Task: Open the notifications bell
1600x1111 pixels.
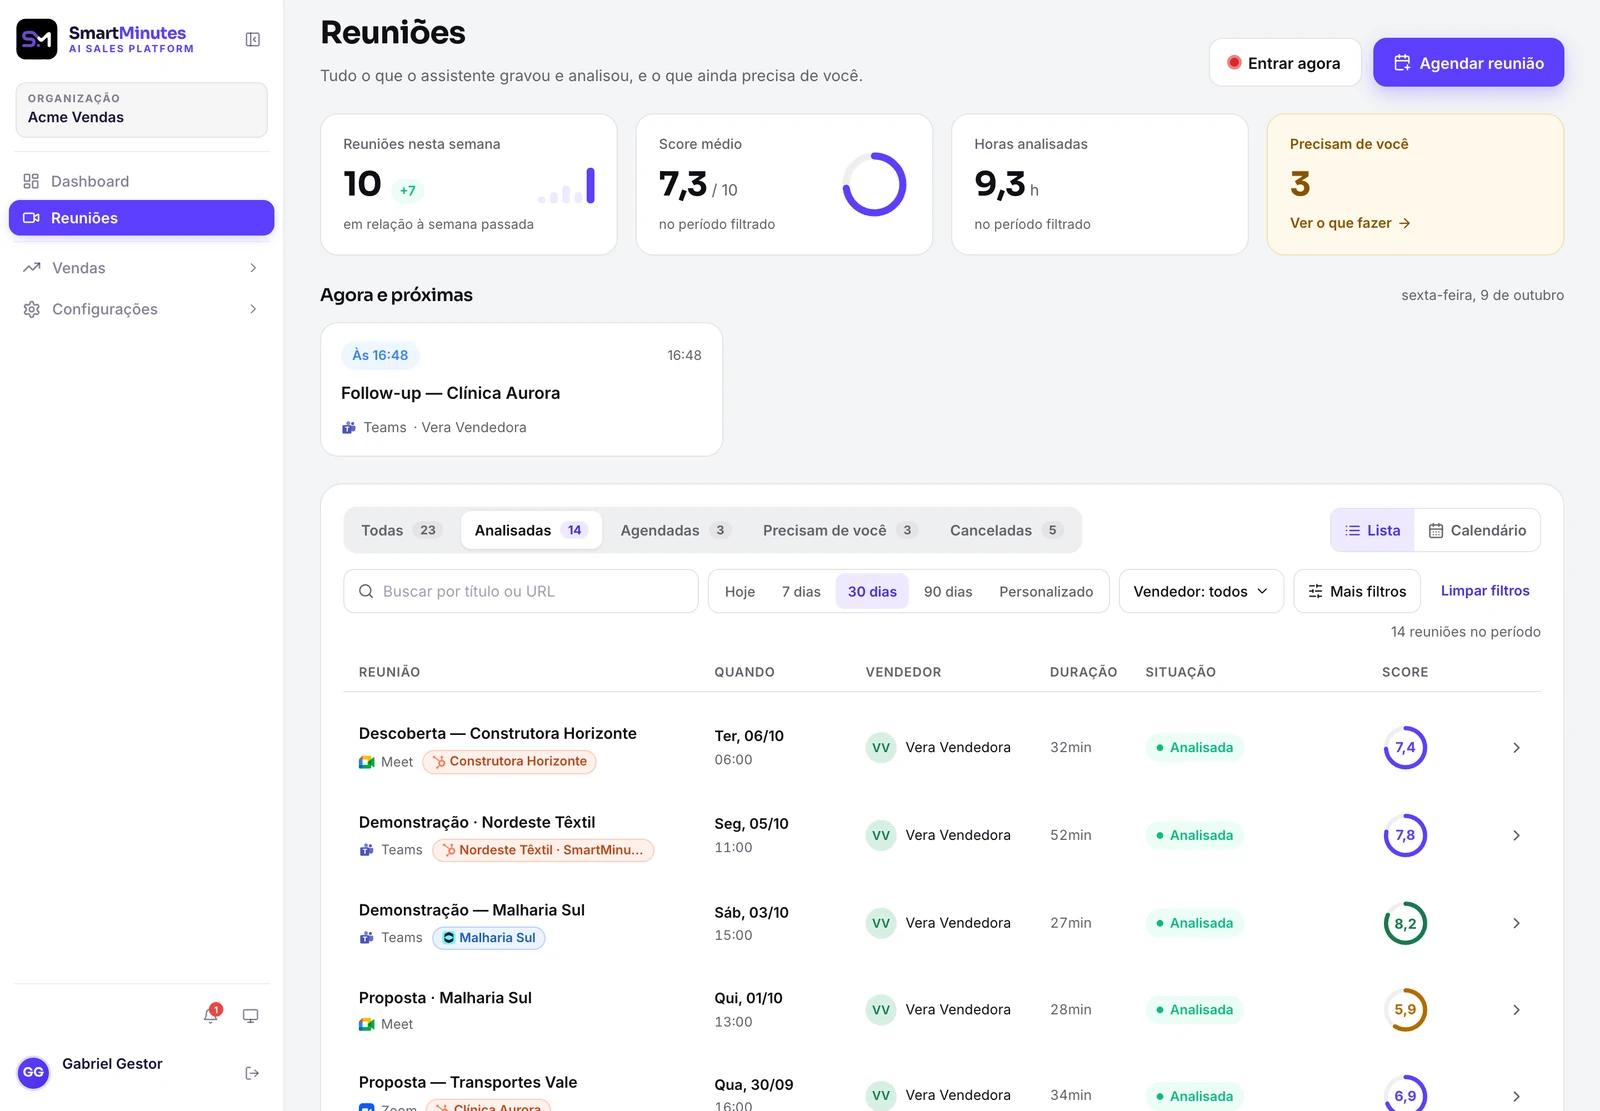Action: (211, 1015)
